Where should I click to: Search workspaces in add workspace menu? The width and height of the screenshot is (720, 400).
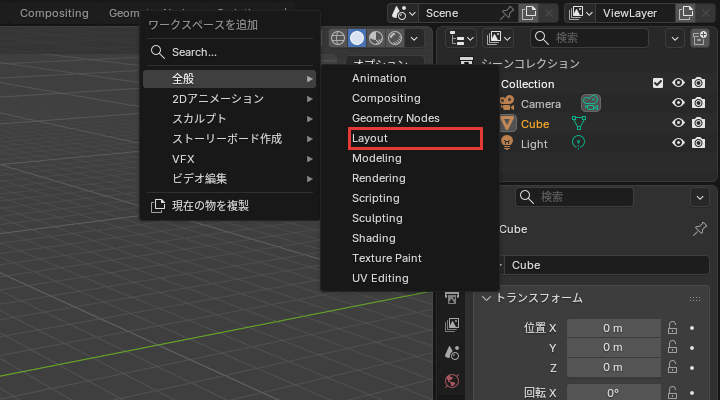(x=230, y=52)
